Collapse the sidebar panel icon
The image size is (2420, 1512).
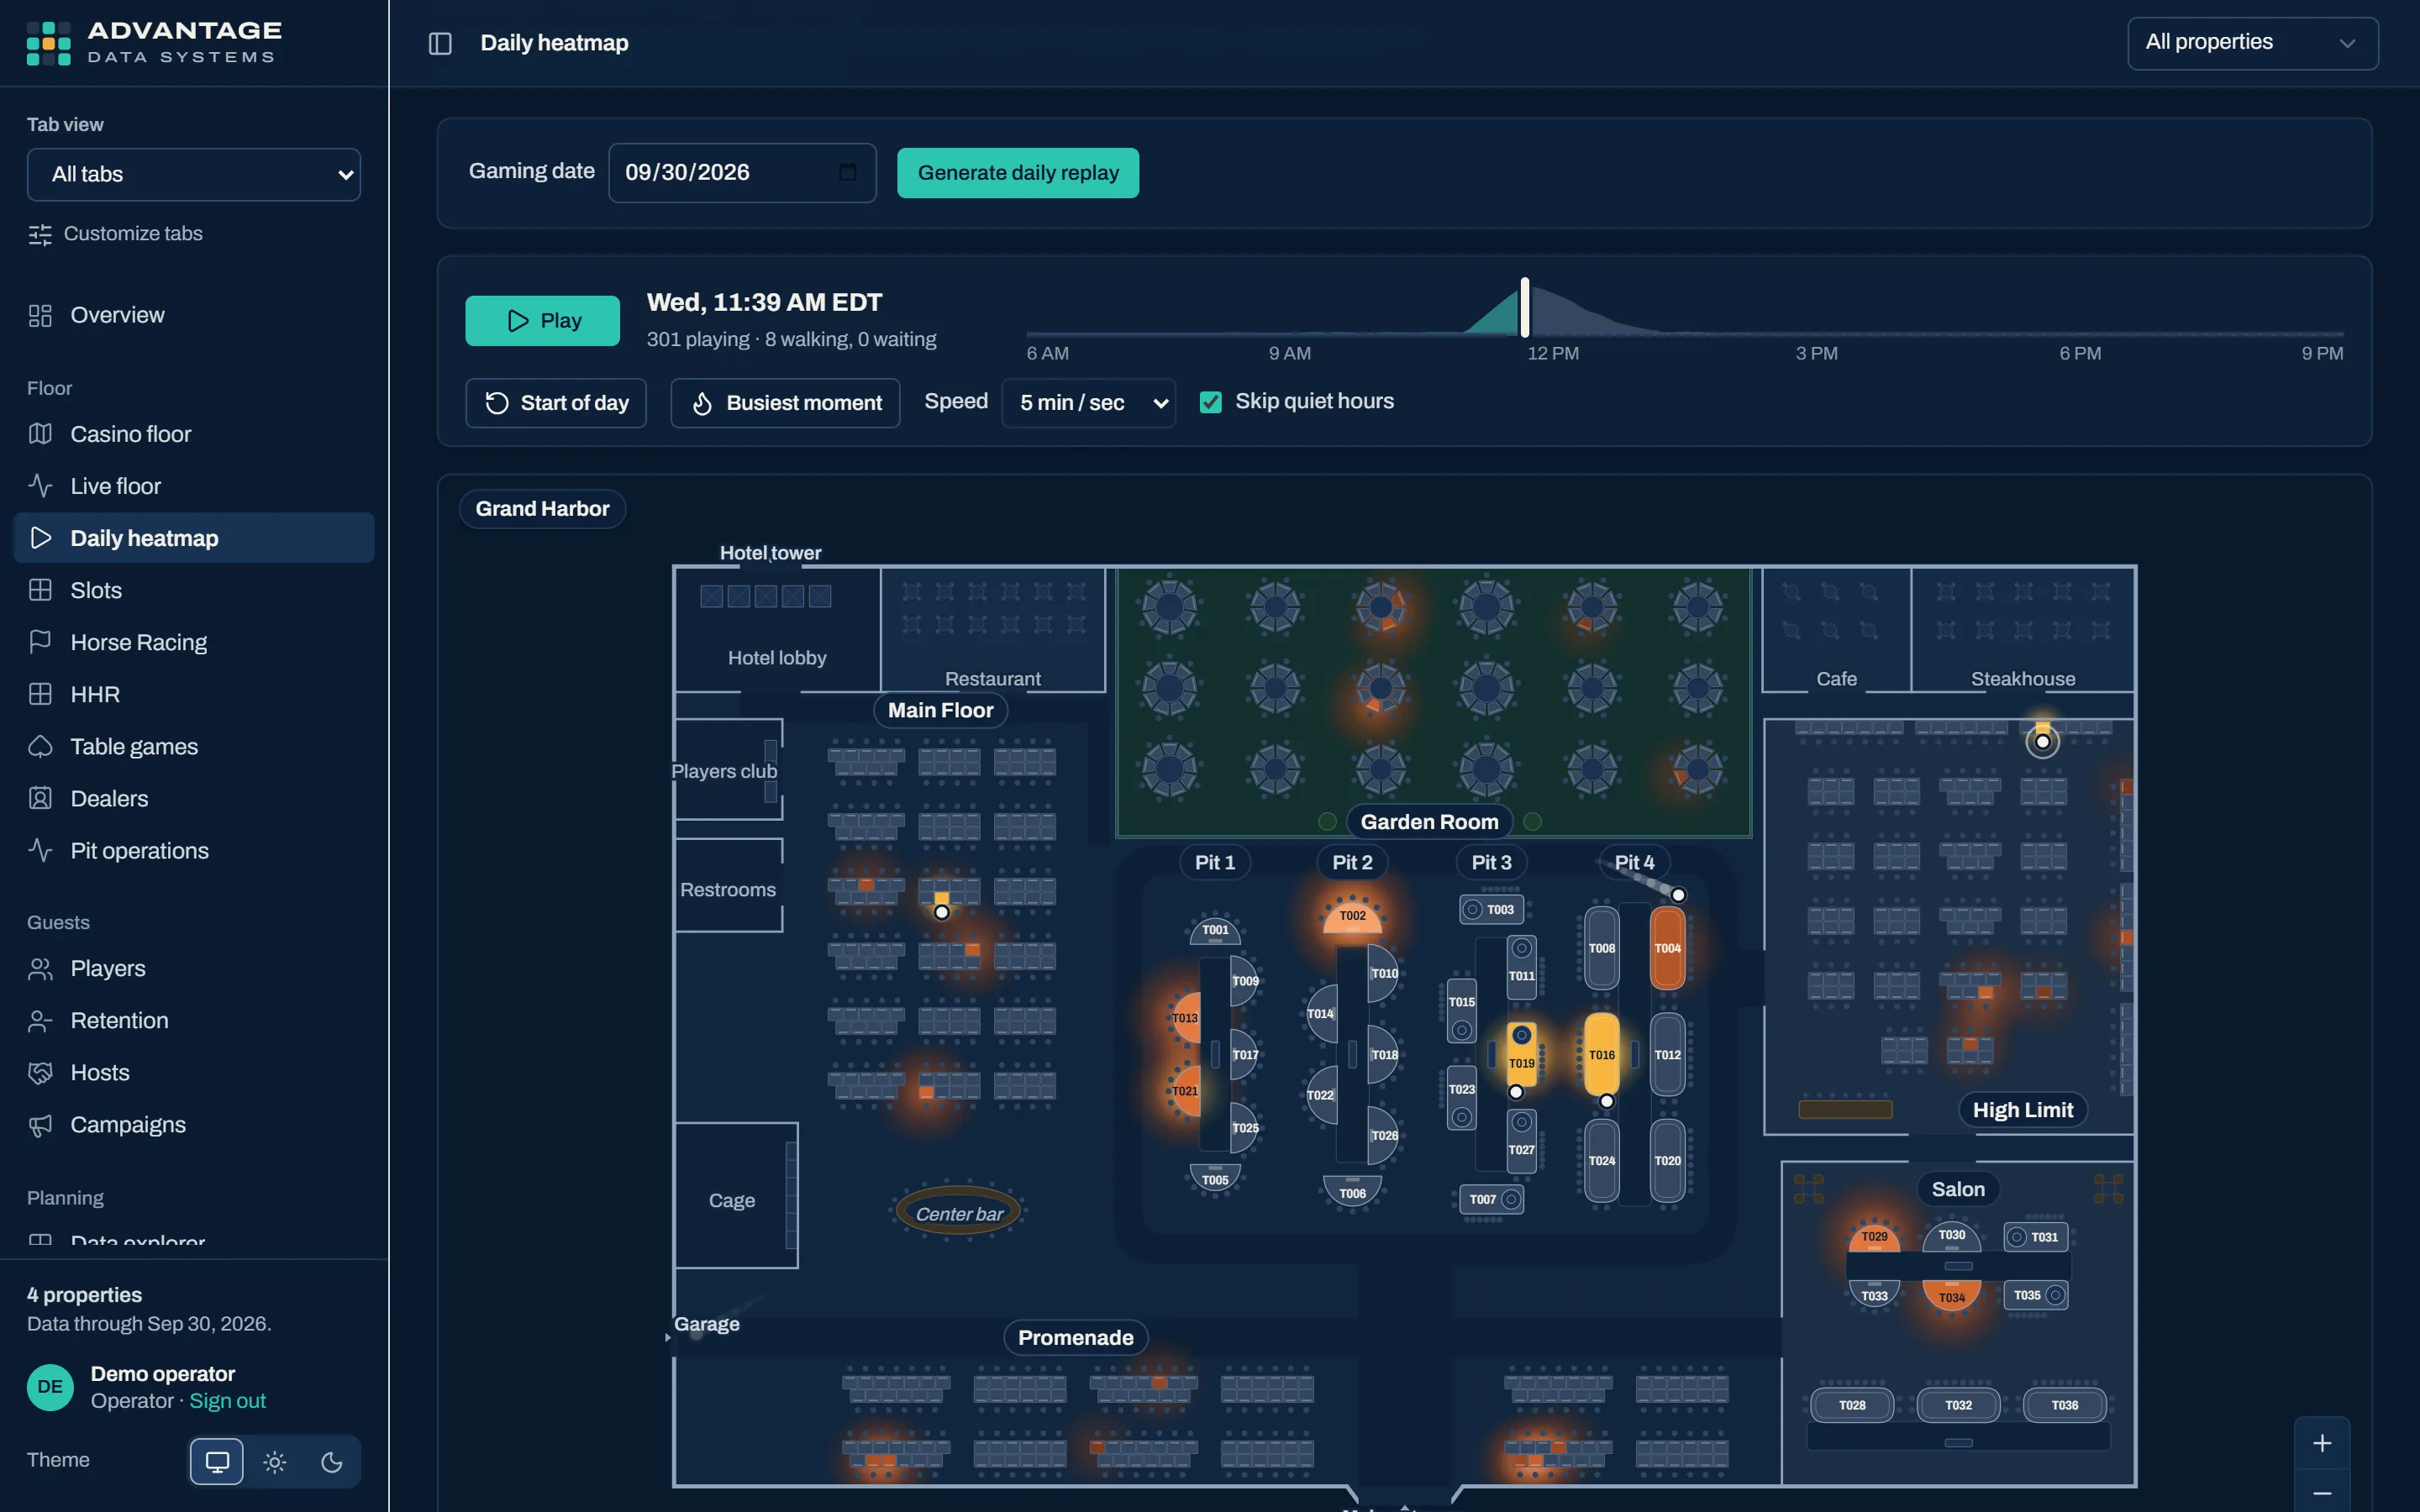[x=440, y=43]
